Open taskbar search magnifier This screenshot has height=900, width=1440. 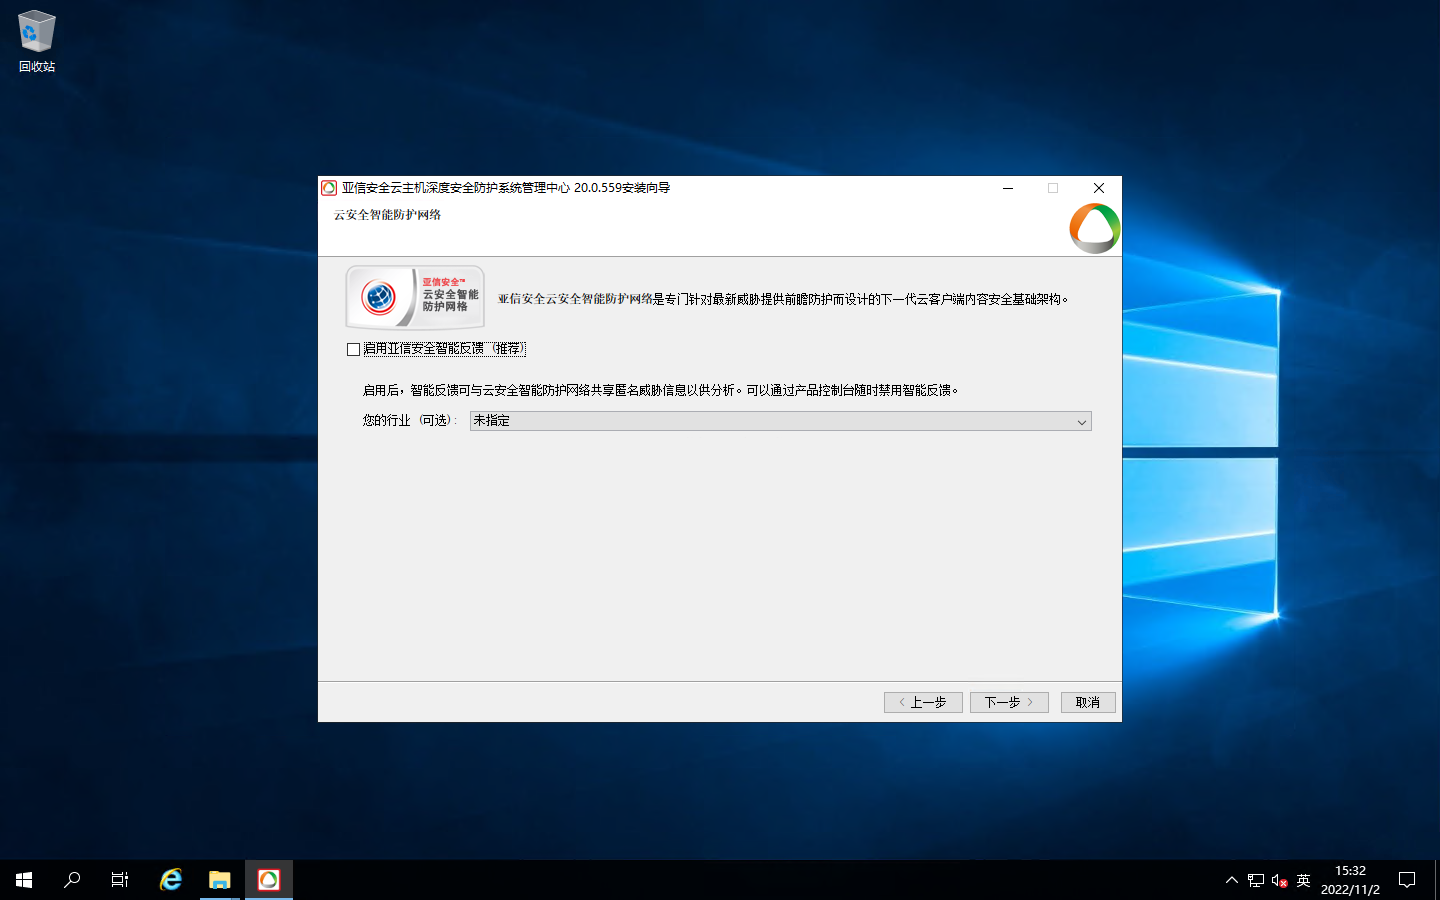pos(72,880)
